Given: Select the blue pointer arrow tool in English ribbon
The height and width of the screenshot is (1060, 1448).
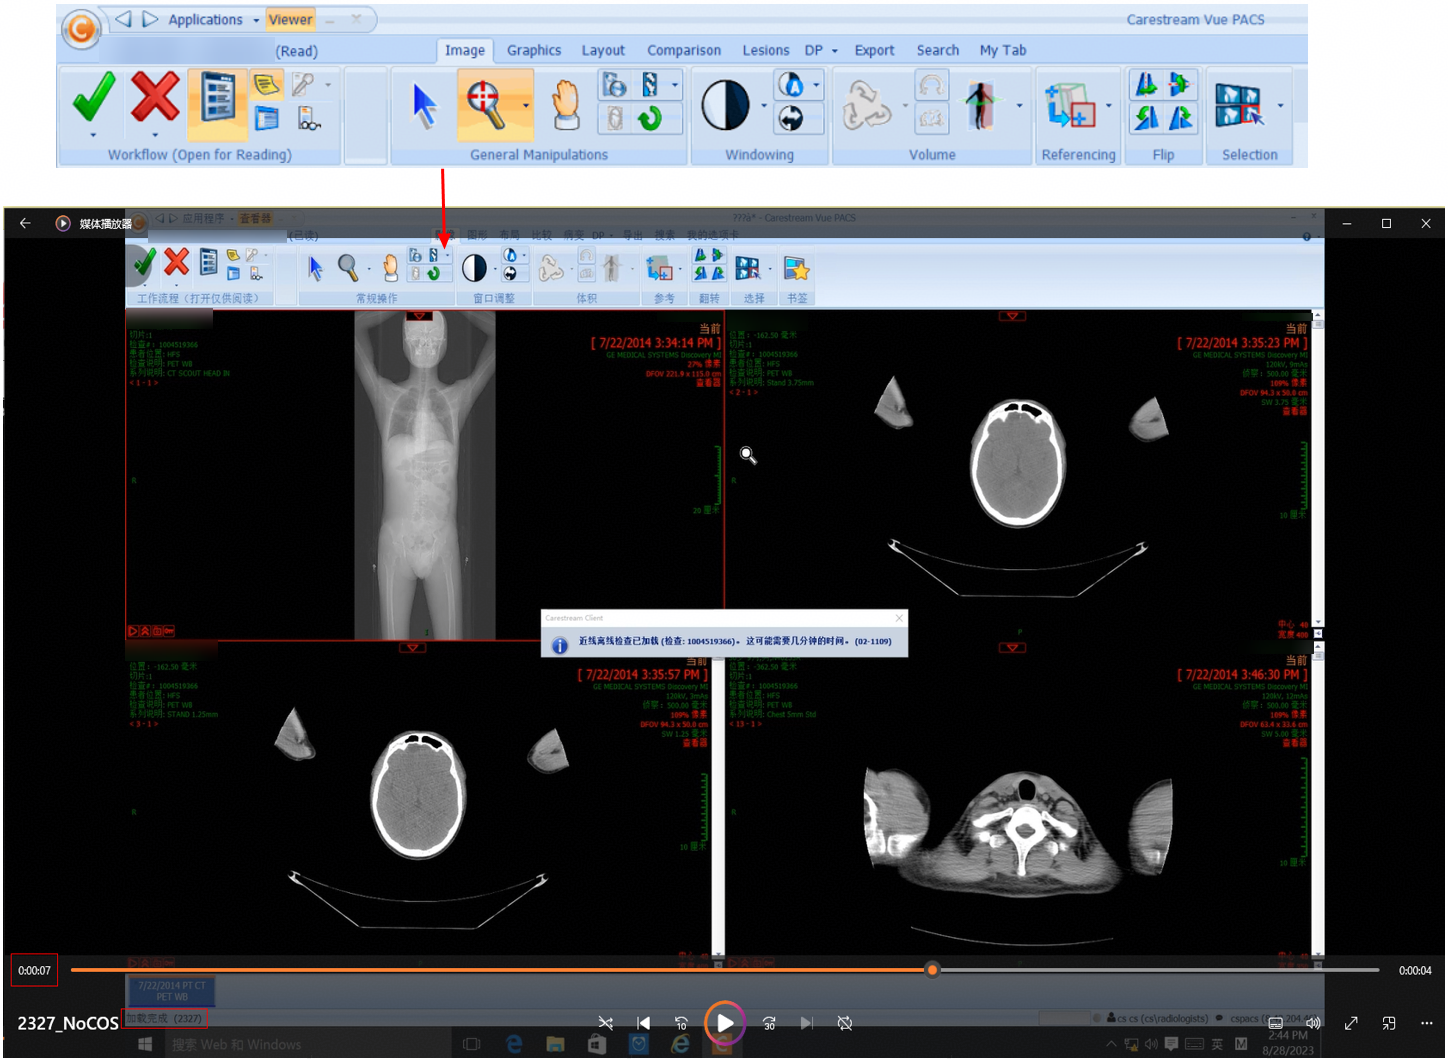Looking at the screenshot, I should pos(424,104).
